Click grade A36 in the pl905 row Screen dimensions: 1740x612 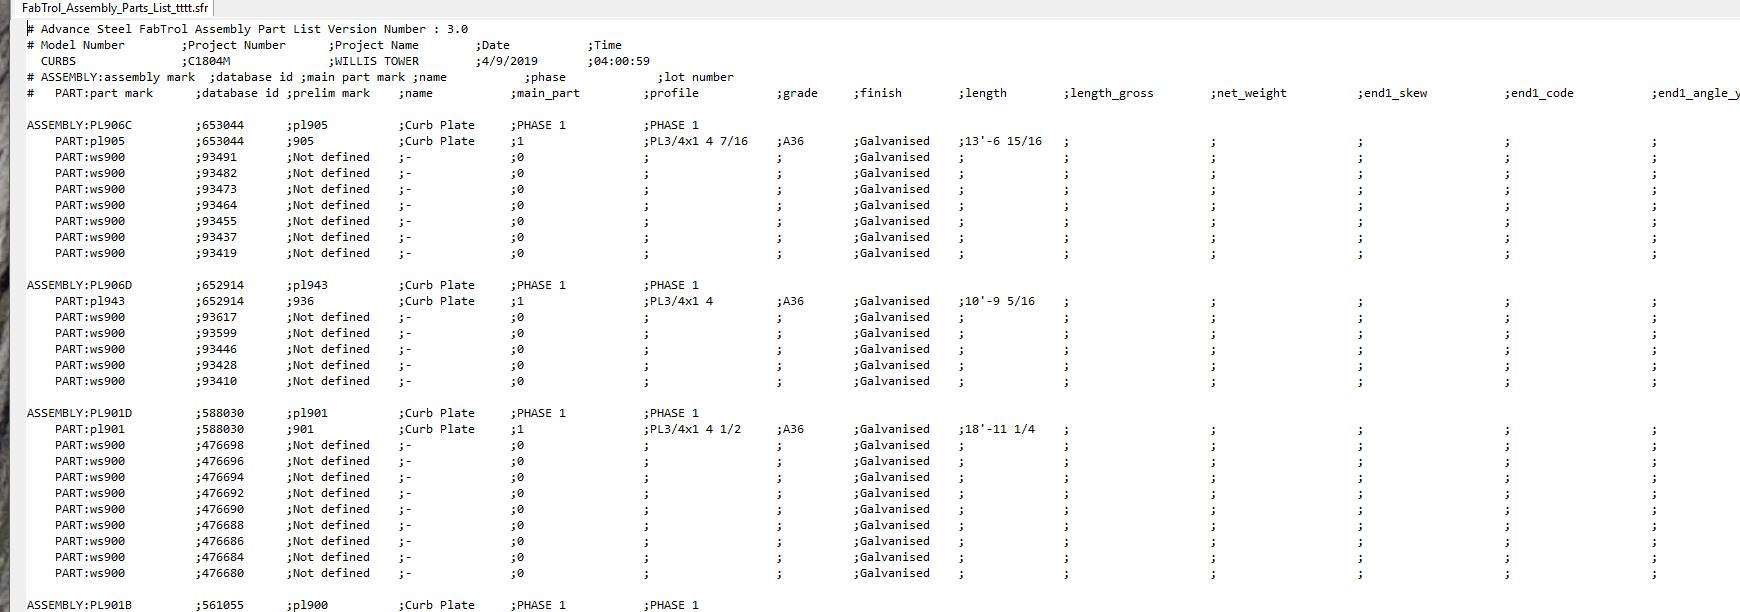click(793, 141)
